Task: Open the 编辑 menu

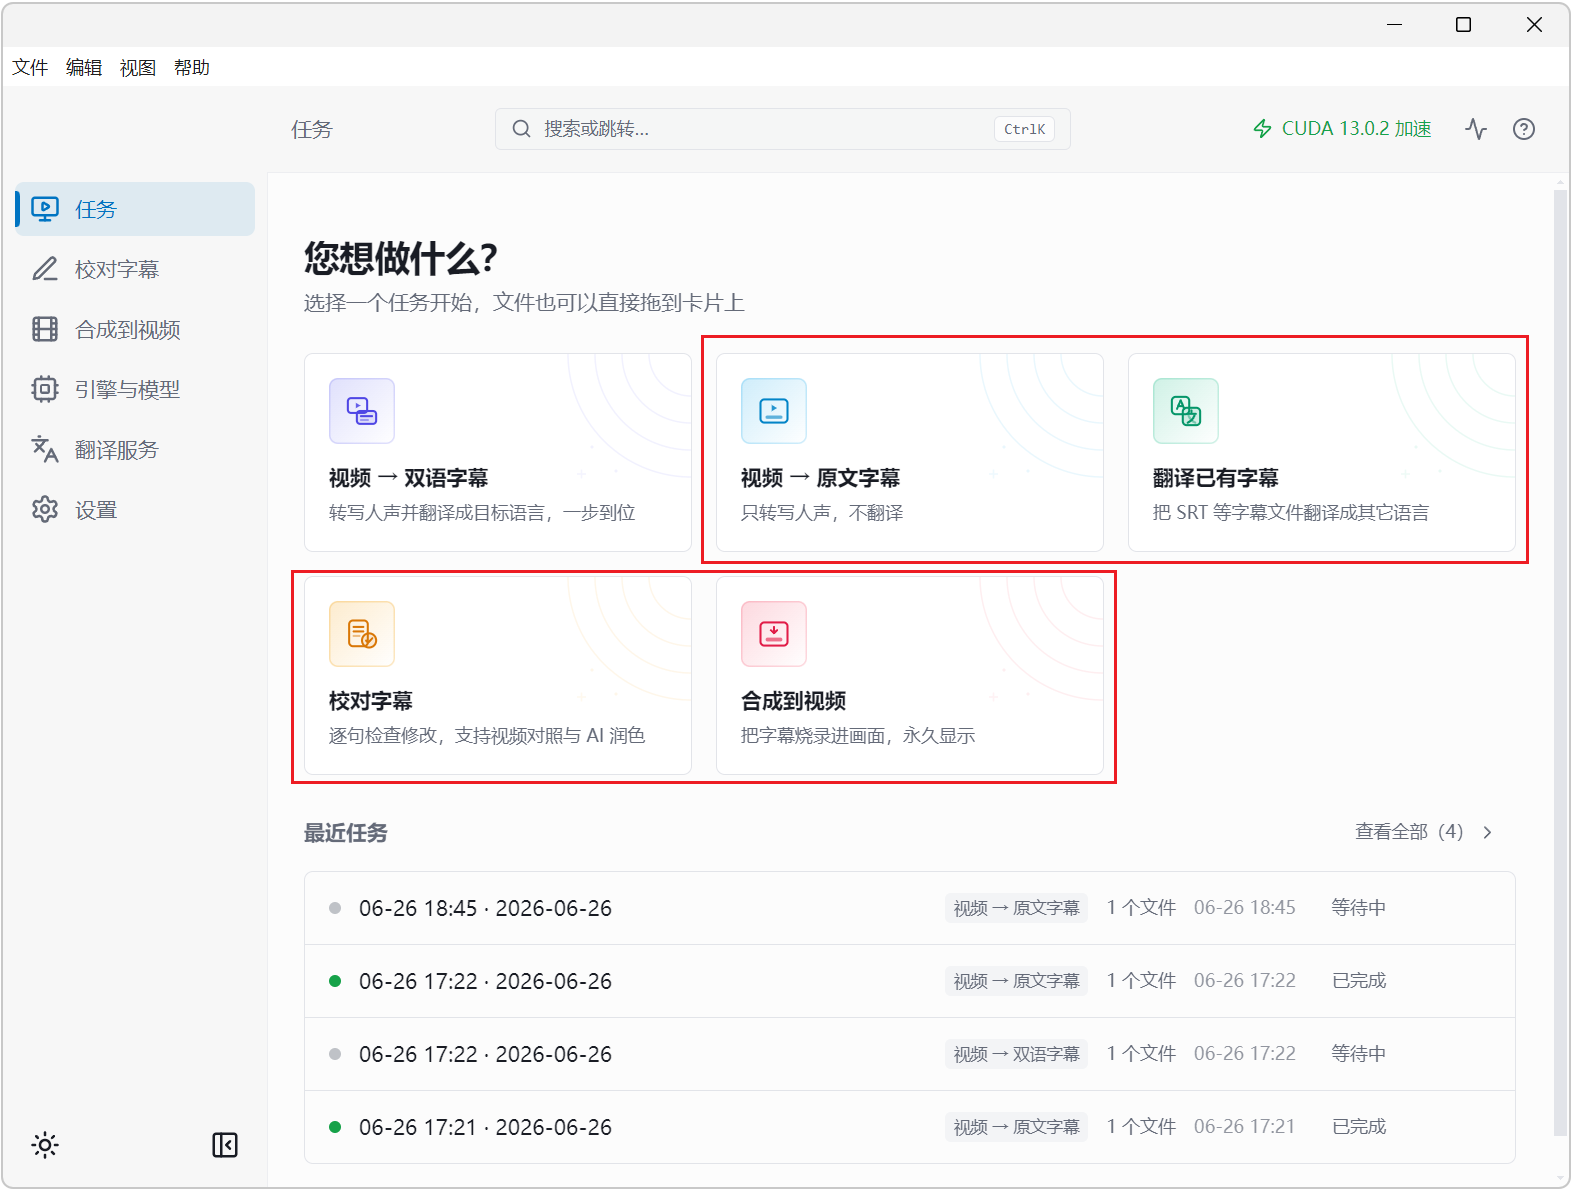Action: click(x=84, y=67)
